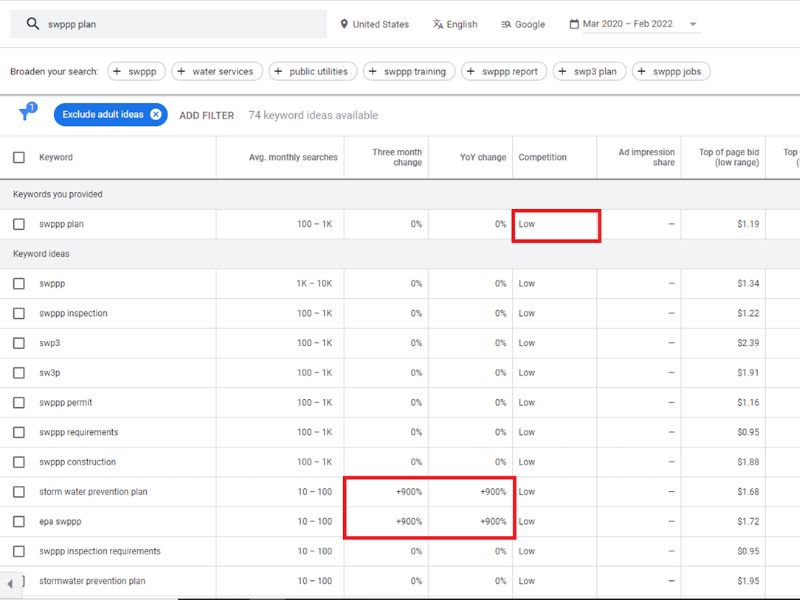Remove the Exclude adult ideas filter

(x=156, y=114)
